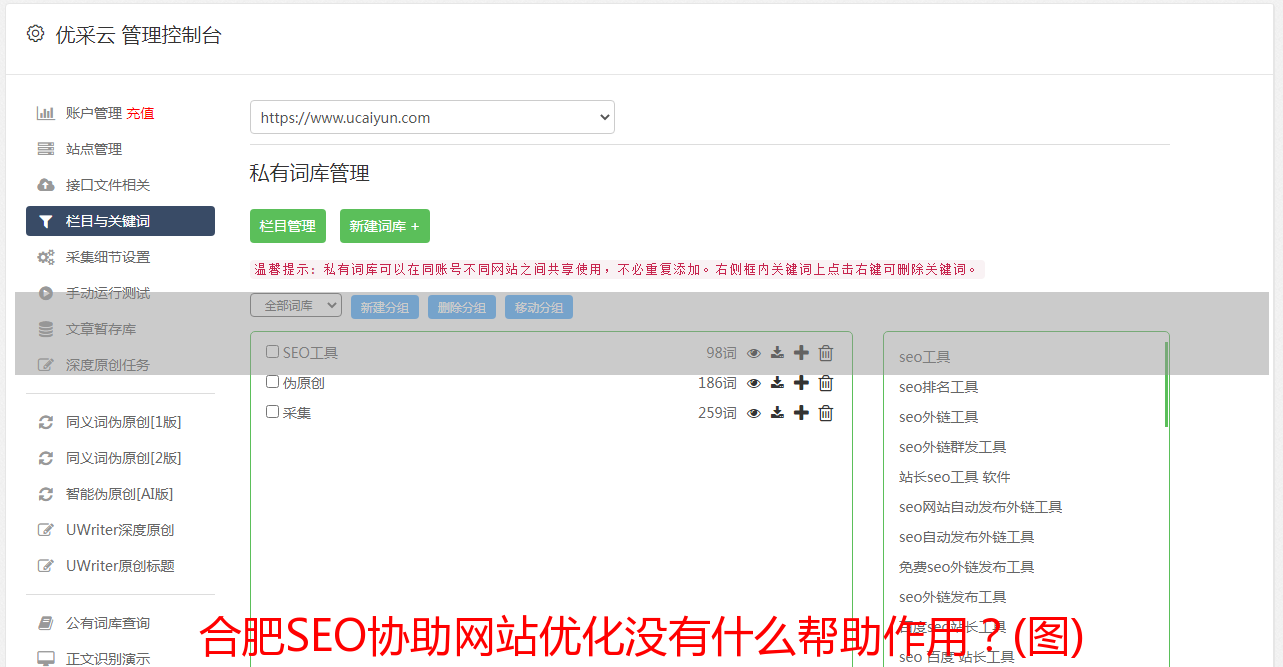1283x667 pixels.
Task: Click the 栏目管理 green button
Action: pos(288,226)
